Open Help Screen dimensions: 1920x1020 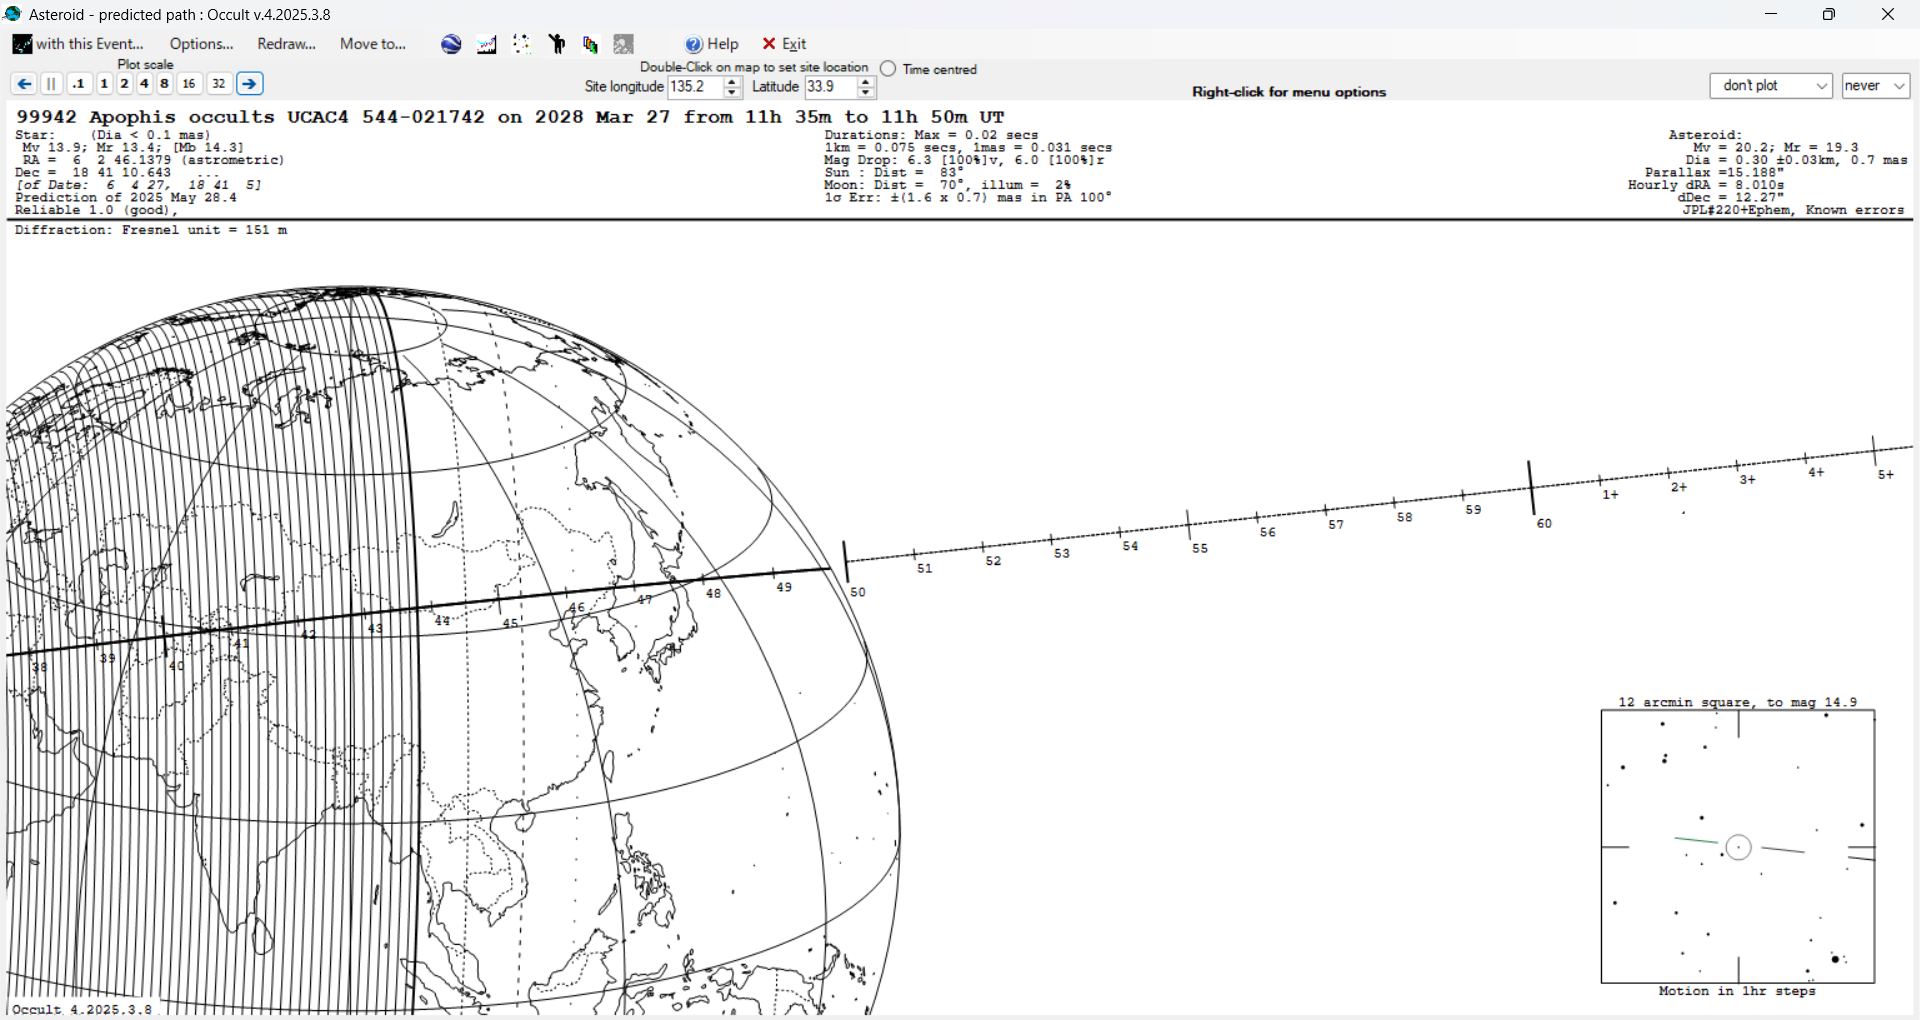point(712,44)
